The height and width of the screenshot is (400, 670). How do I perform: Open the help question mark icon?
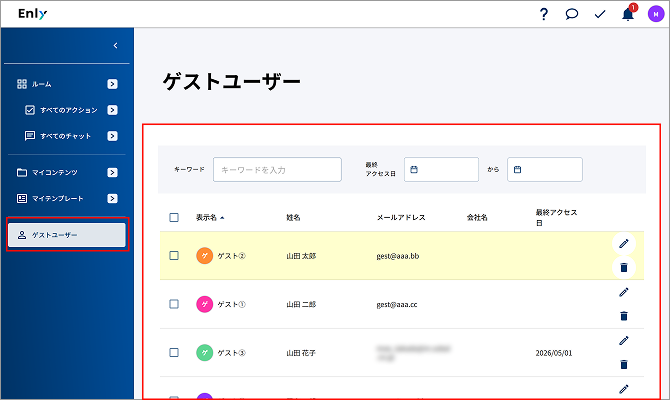tap(544, 14)
